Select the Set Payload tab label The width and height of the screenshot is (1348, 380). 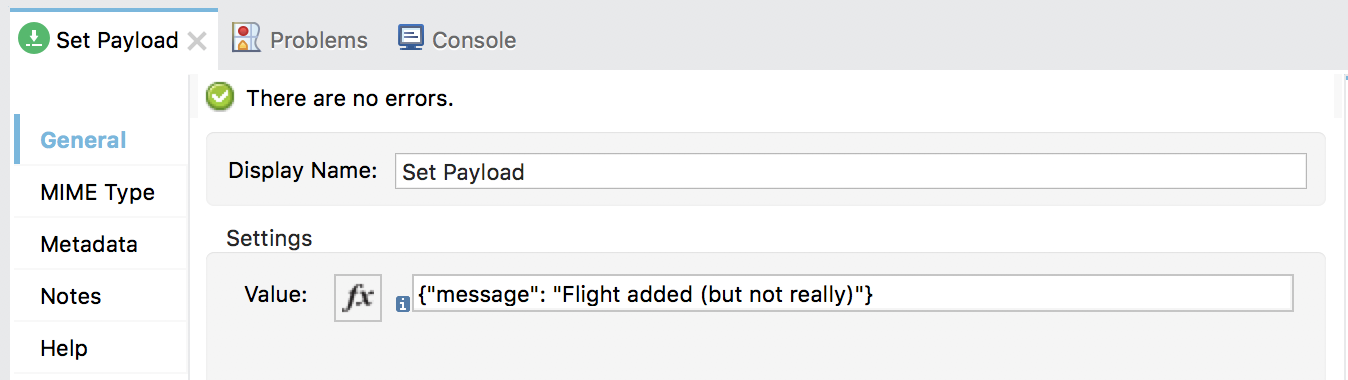tap(117, 40)
